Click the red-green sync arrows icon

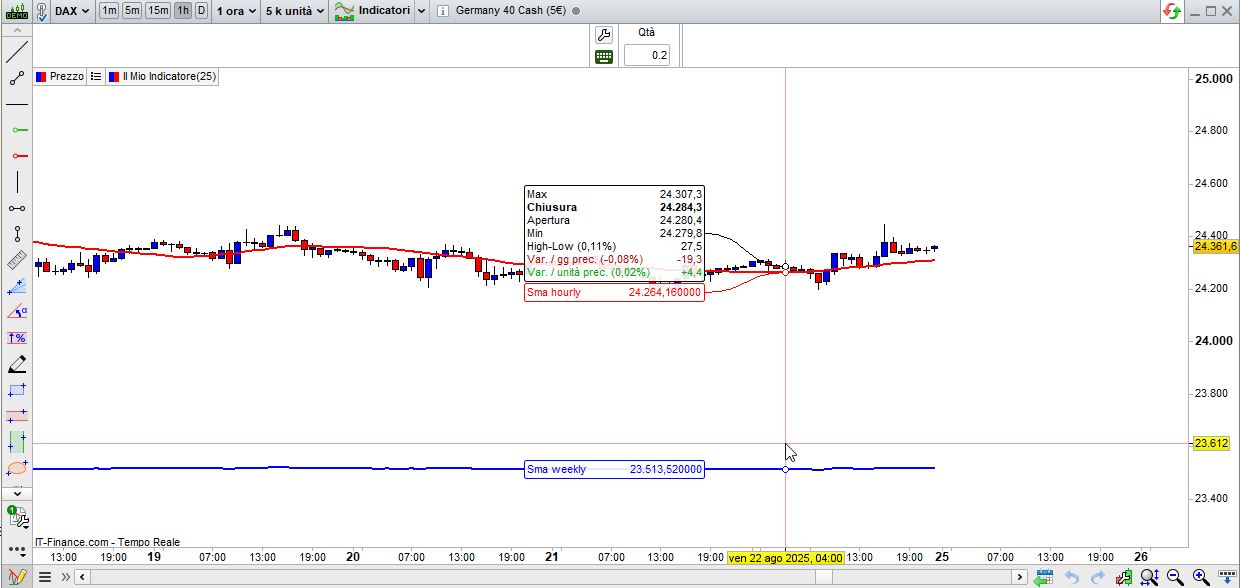pos(1171,11)
